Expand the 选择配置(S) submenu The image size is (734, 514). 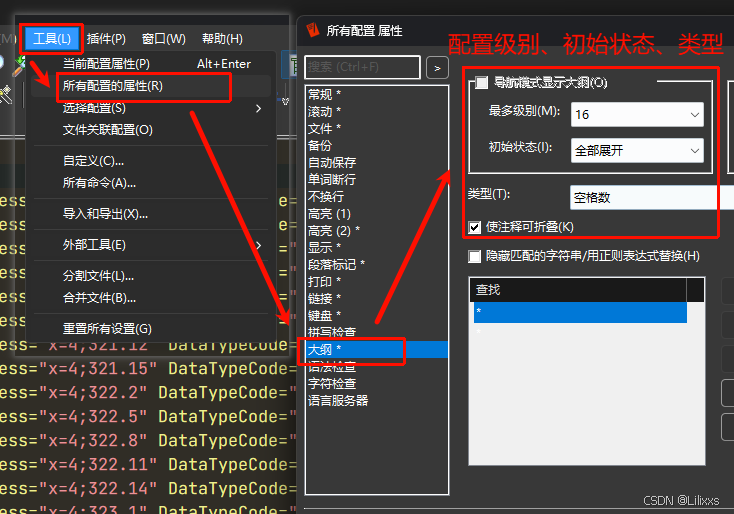pyautogui.click(x=151, y=108)
